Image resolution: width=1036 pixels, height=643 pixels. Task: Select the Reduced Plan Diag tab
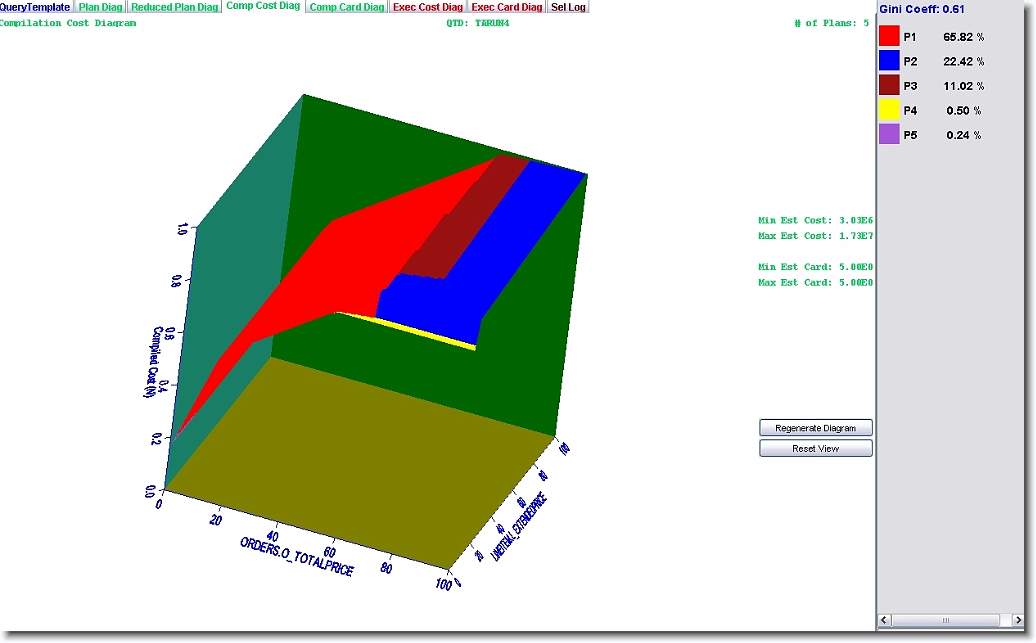coord(175,7)
